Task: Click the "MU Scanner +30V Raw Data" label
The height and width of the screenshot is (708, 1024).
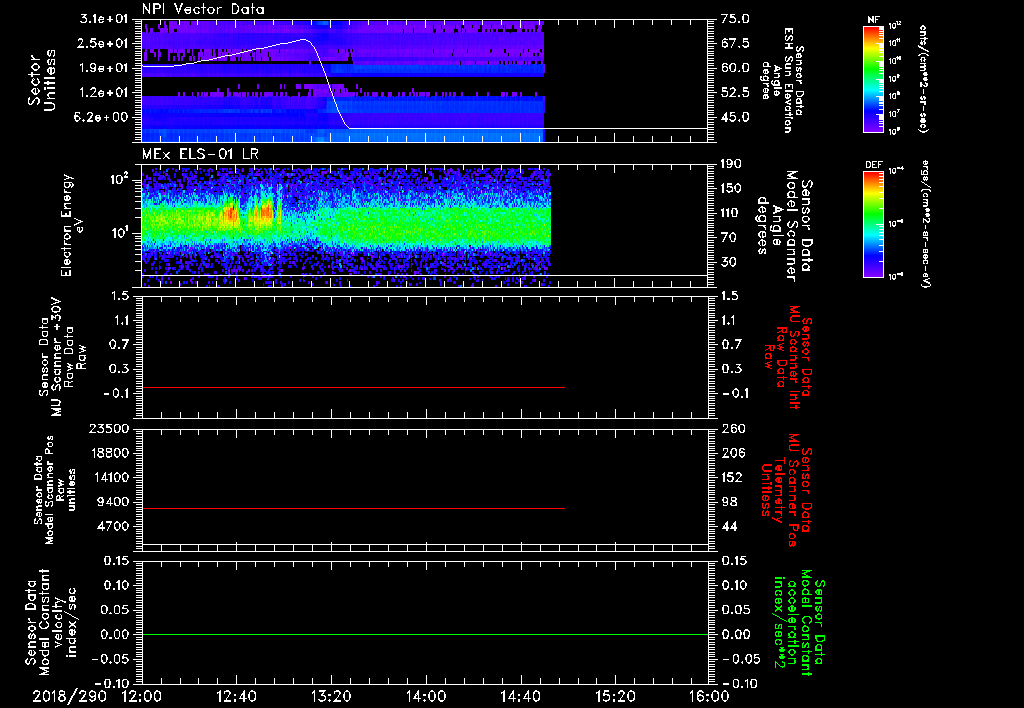Action: 61,357
